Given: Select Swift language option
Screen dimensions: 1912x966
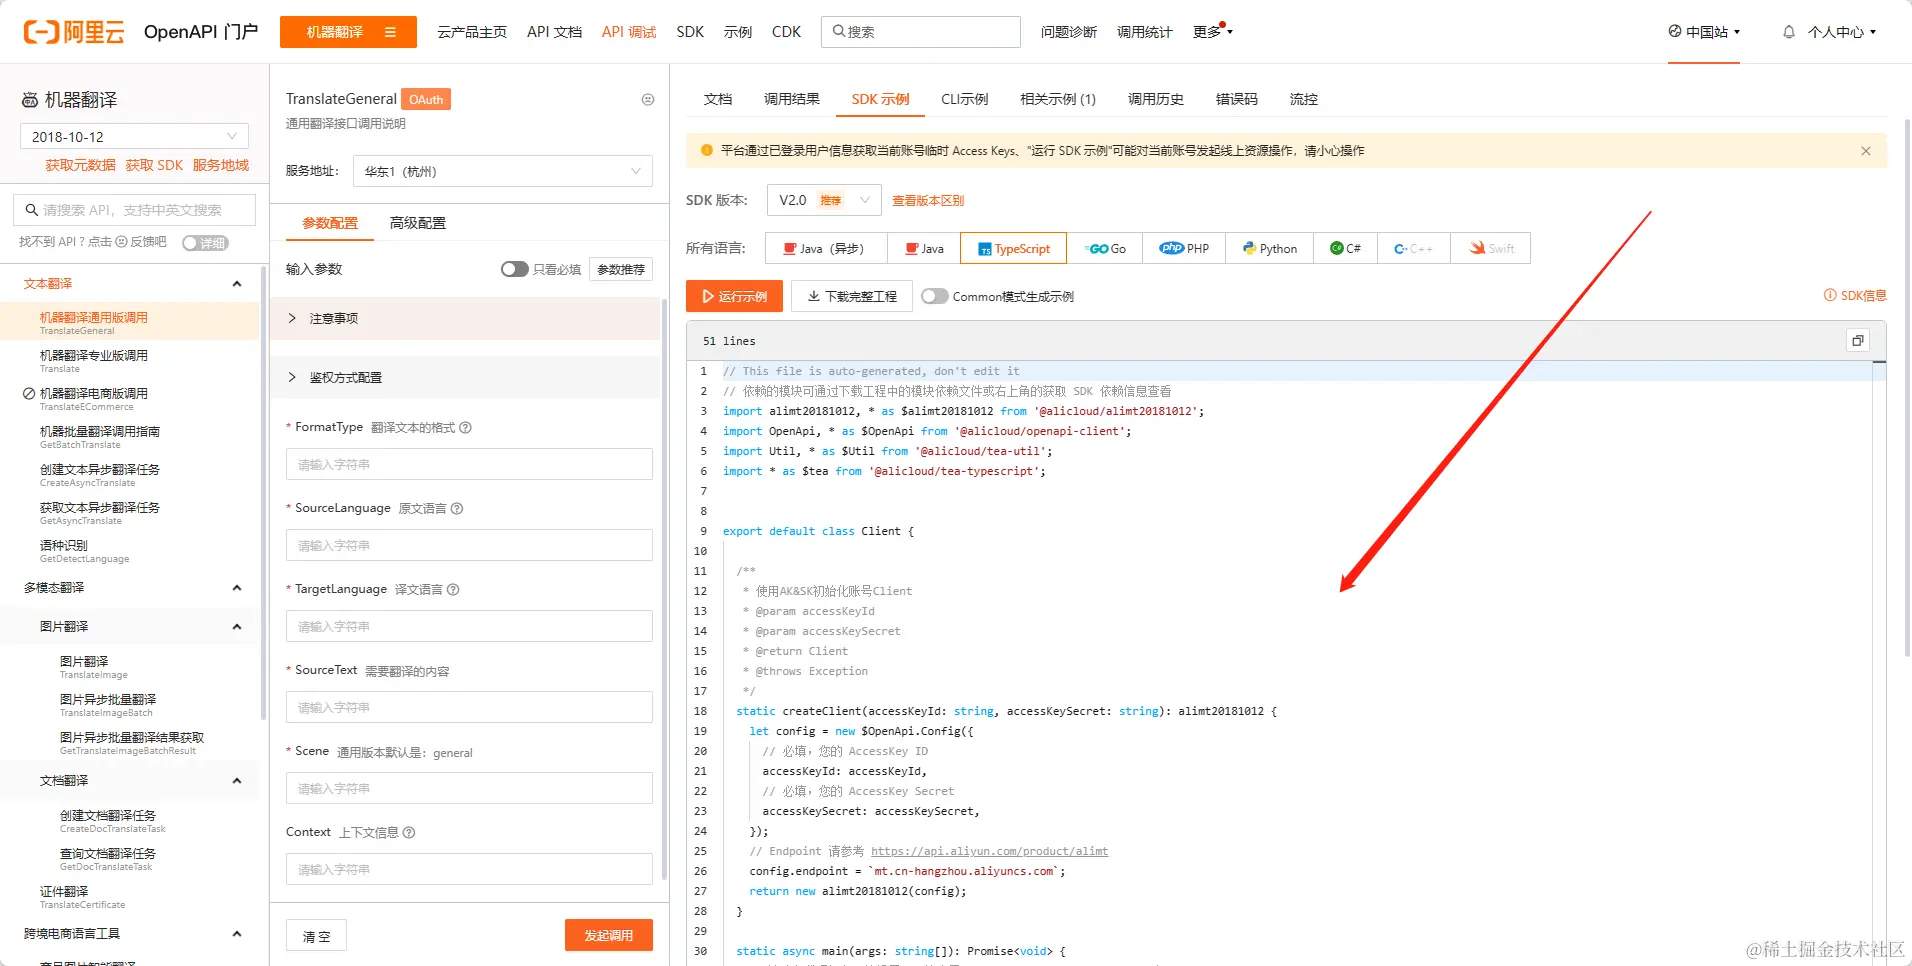Looking at the screenshot, I should (1491, 248).
